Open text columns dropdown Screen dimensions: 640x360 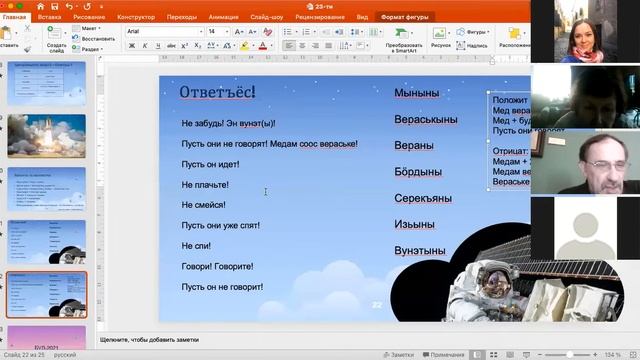[375, 32]
